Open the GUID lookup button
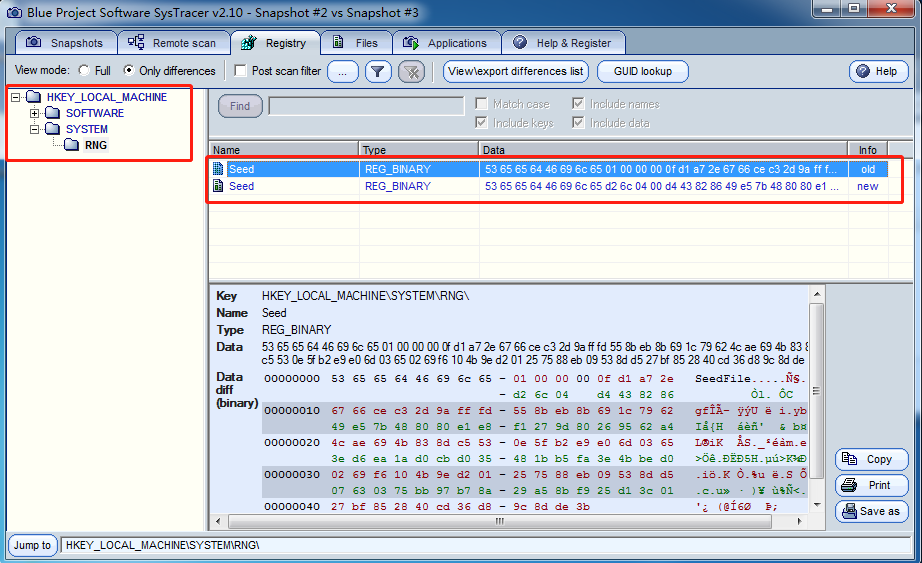The width and height of the screenshot is (922, 563). click(x=643, y=72)
